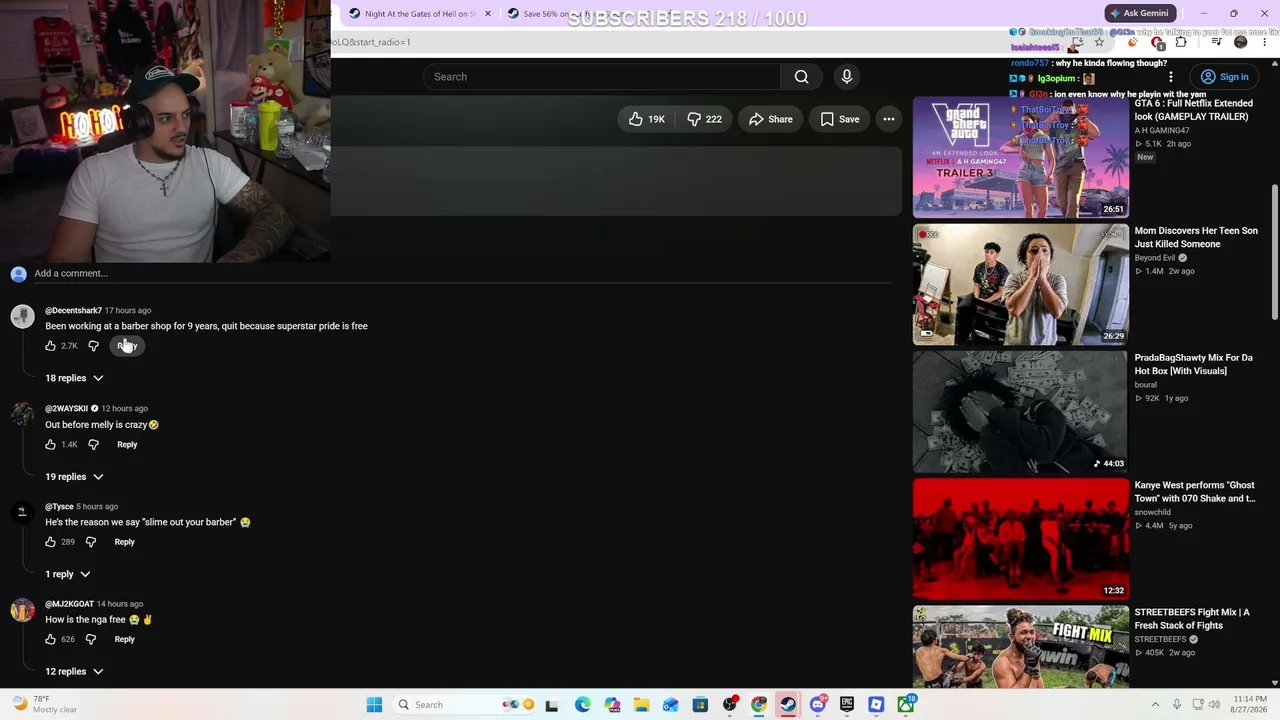Open the weather widget showing 78°F
The image size is (1280, 720).
click(x=45, y=705)
